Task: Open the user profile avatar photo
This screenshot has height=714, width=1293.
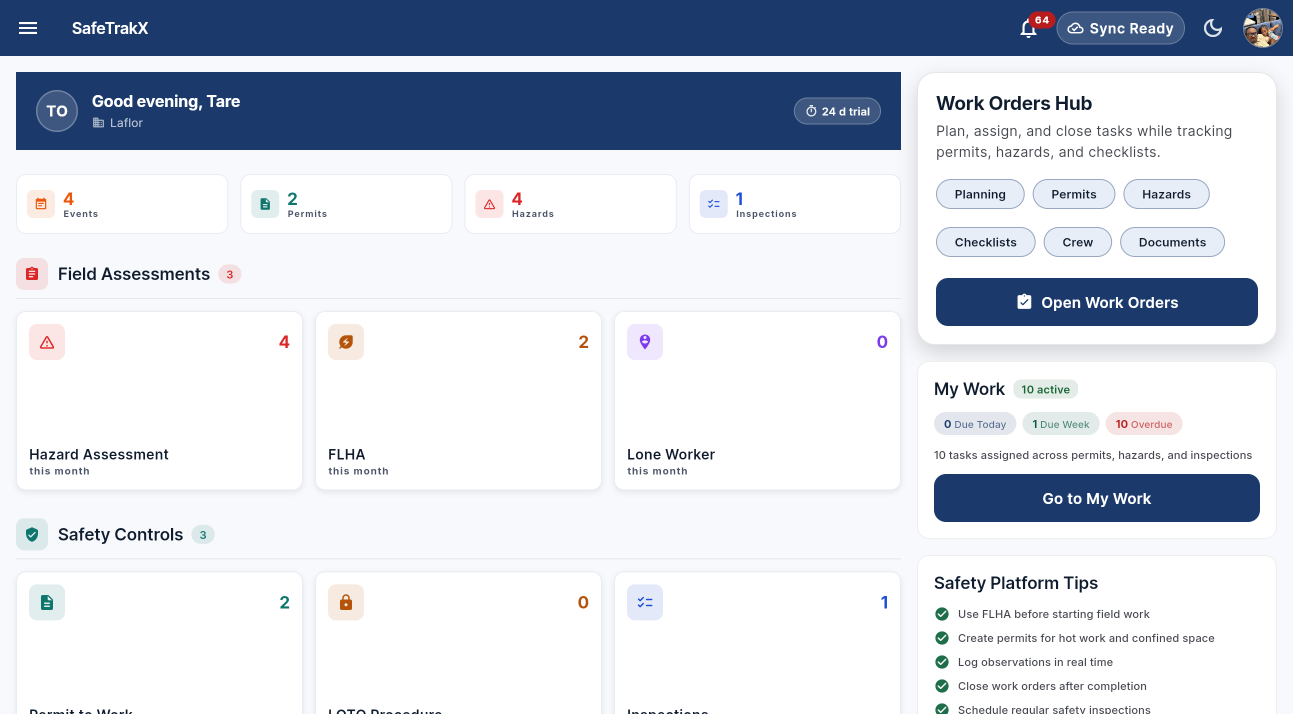Action: click(x=1262, y=28)
